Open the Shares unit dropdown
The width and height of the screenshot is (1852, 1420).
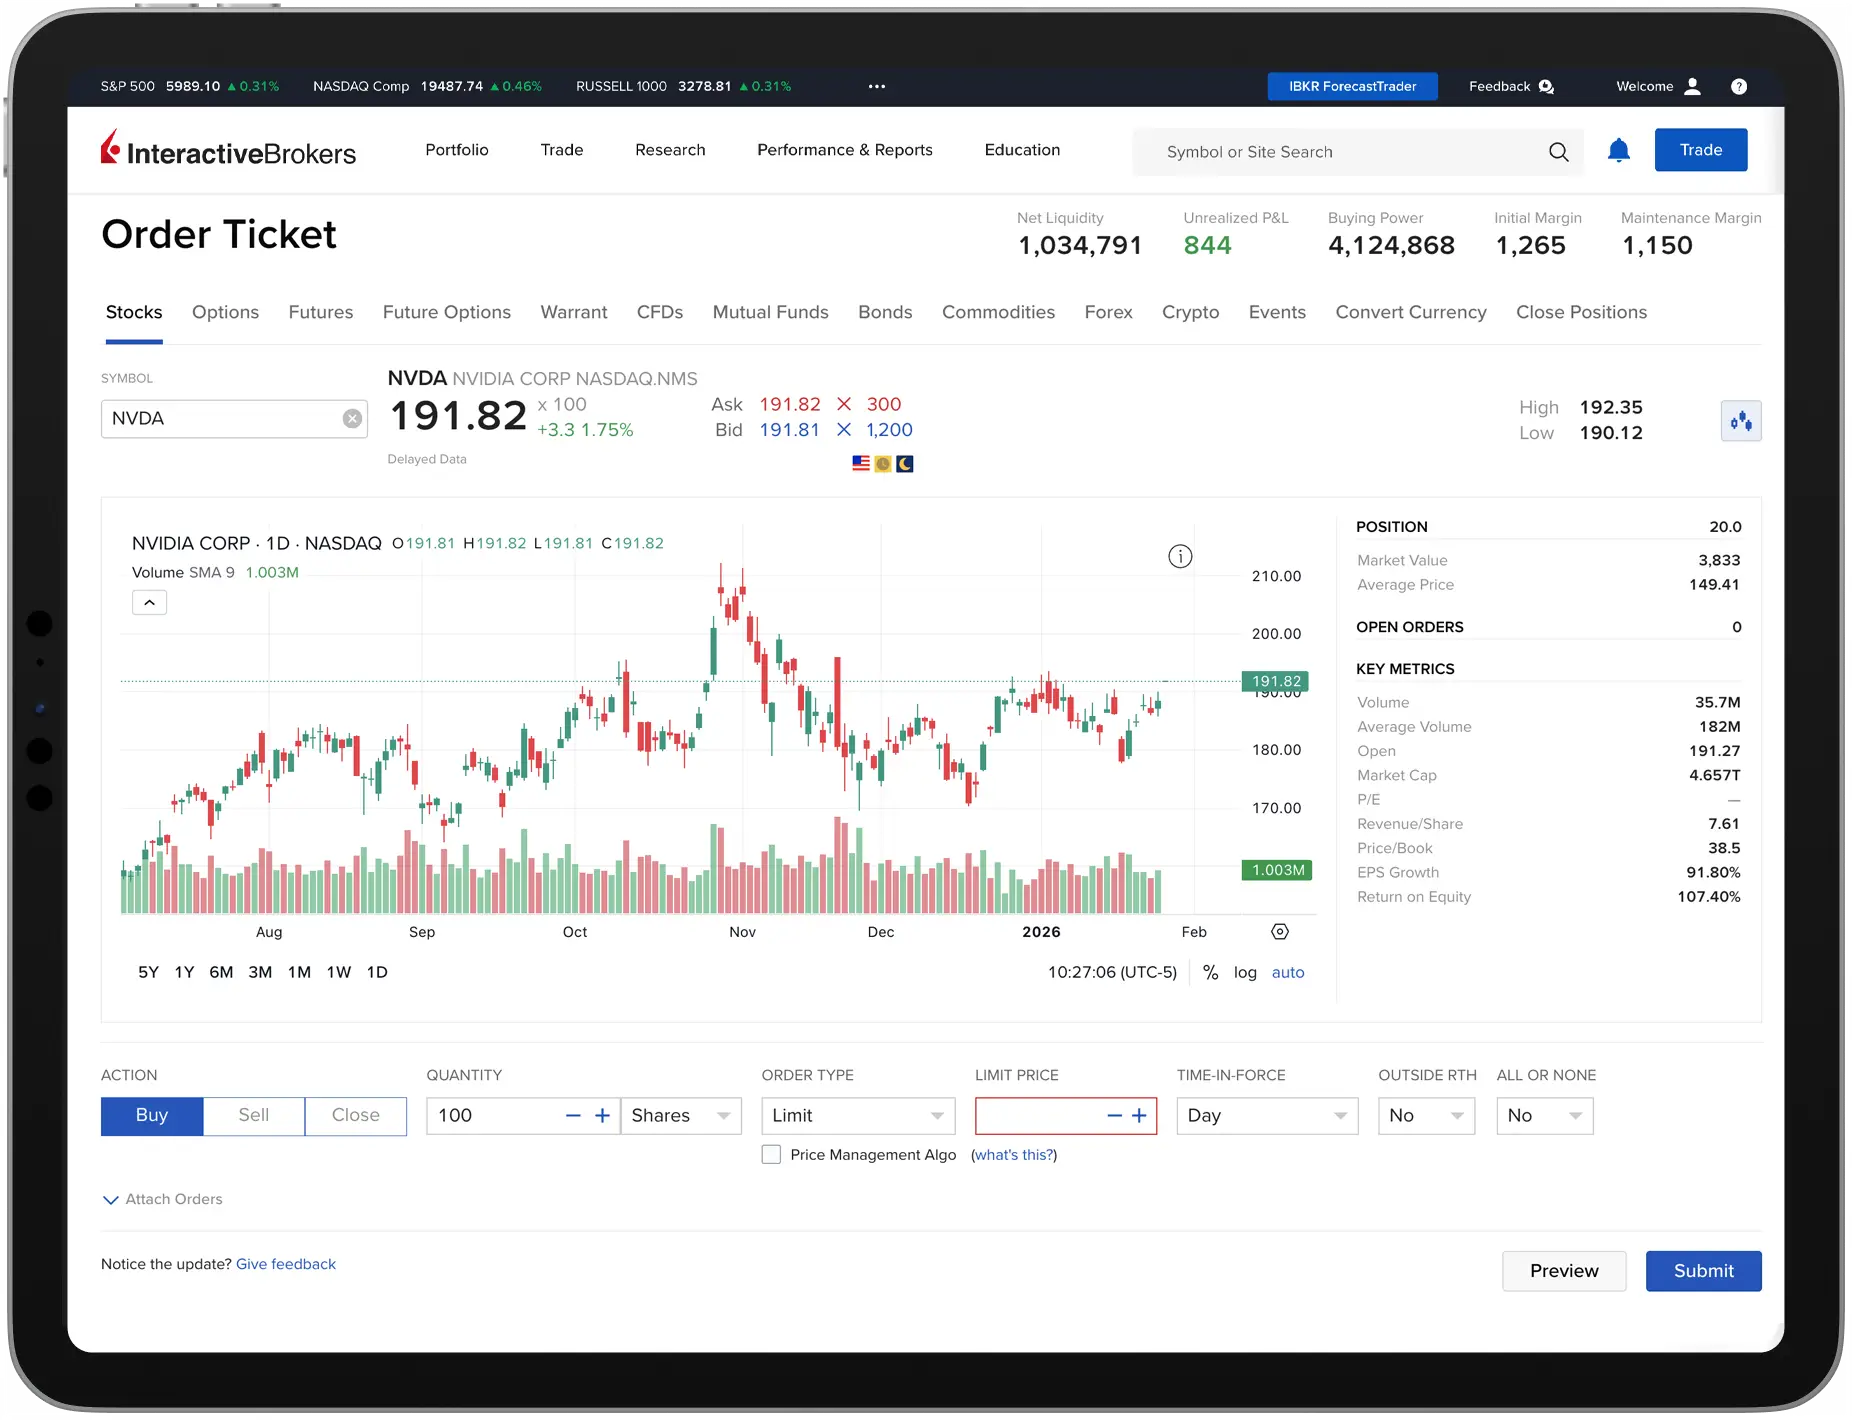681,1116
